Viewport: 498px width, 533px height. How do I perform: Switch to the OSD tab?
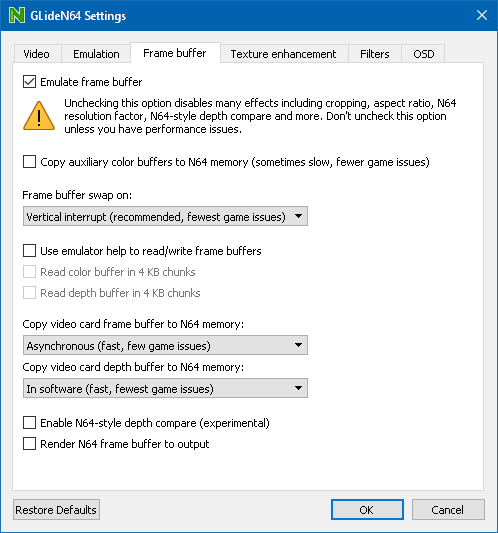424,54
